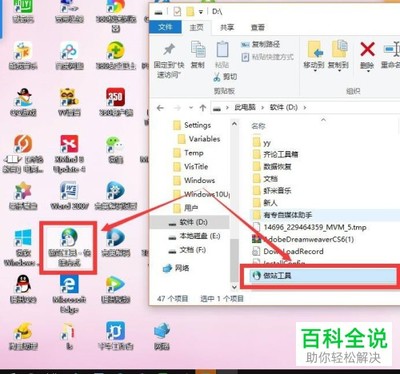Viewport: 400px width, 374px height.
Task: Click the Copy (复制) ribbon icon
Action: 198,54
